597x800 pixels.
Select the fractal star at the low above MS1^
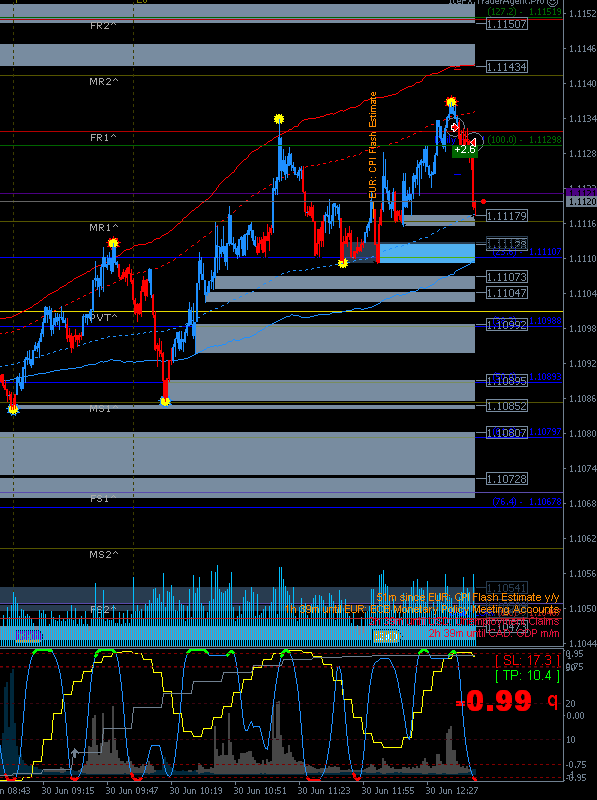(x=165, y=402)
